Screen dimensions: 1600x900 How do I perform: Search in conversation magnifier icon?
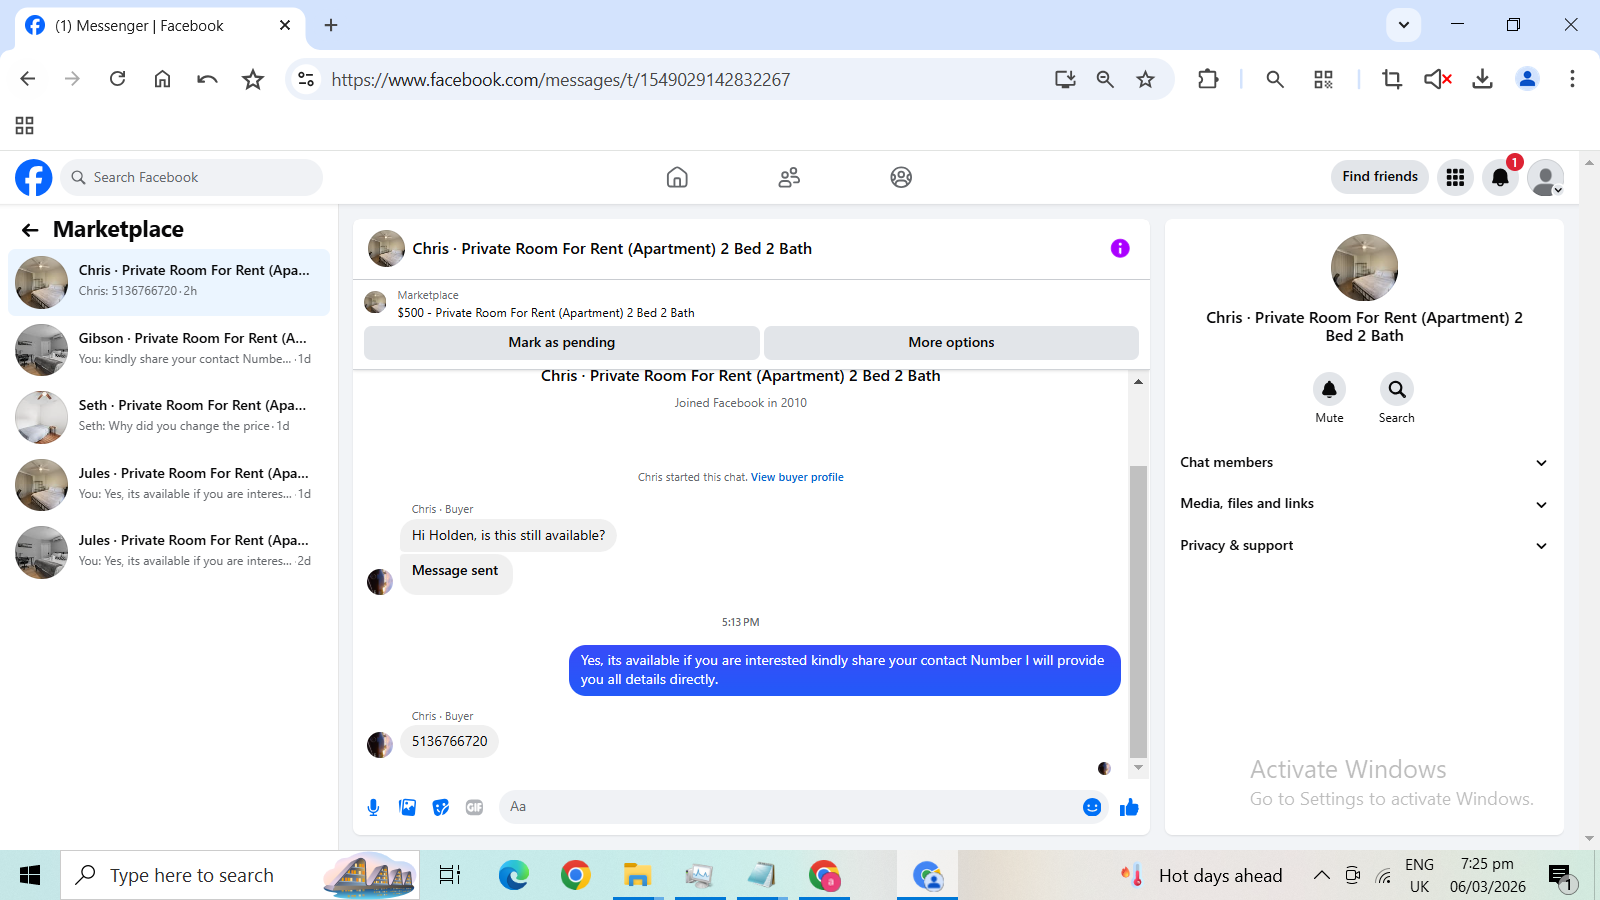1397,389
